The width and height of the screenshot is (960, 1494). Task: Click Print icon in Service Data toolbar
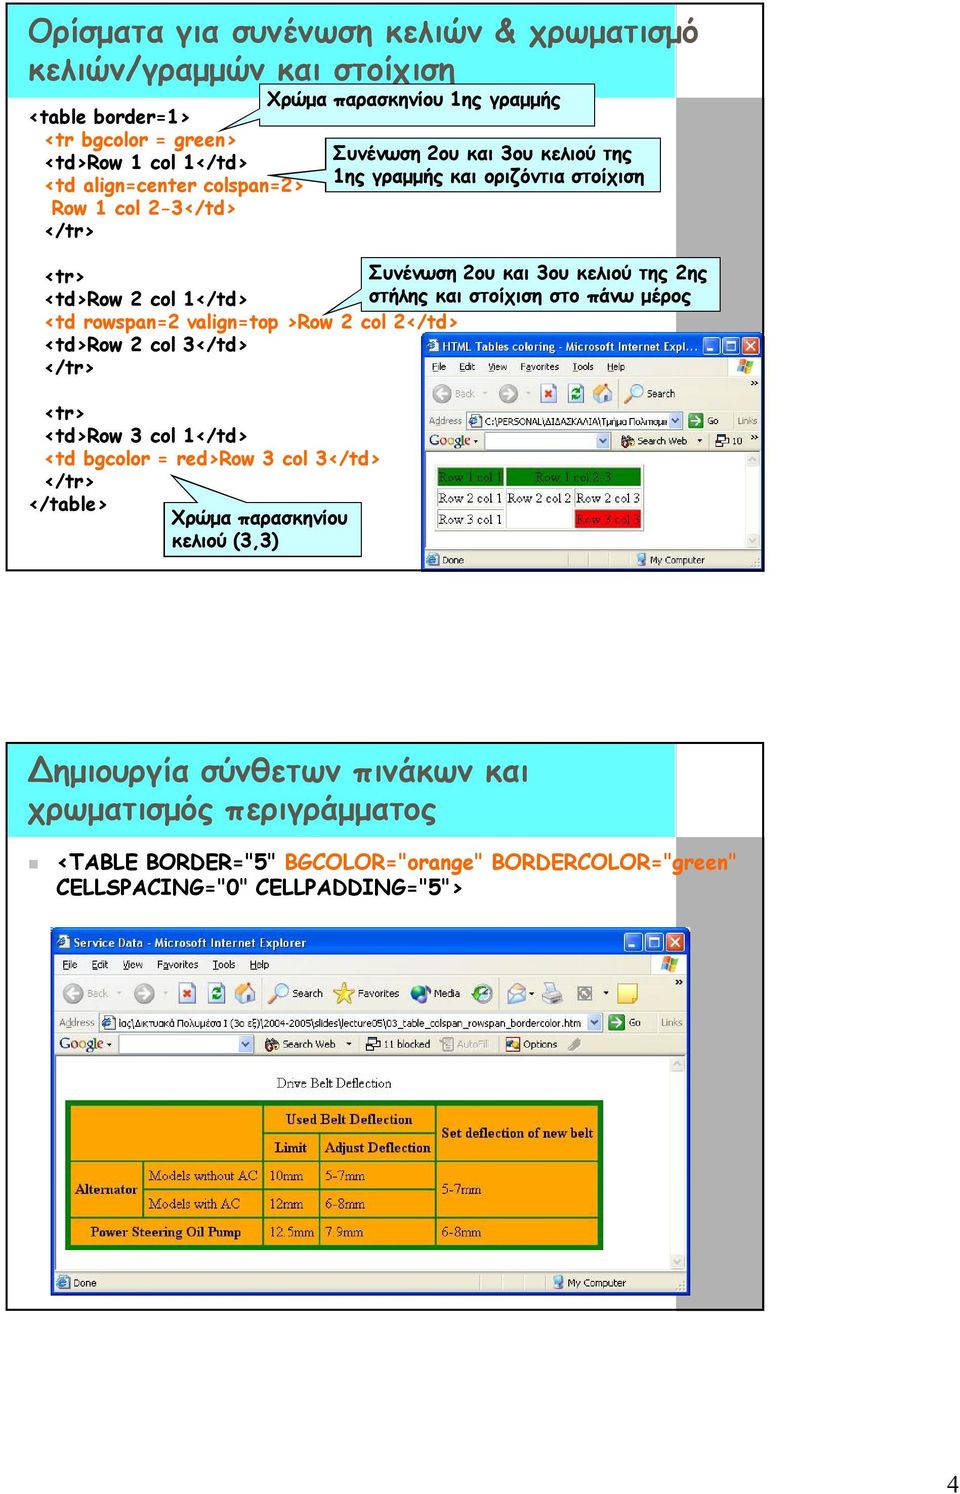(x=553, y=993)
